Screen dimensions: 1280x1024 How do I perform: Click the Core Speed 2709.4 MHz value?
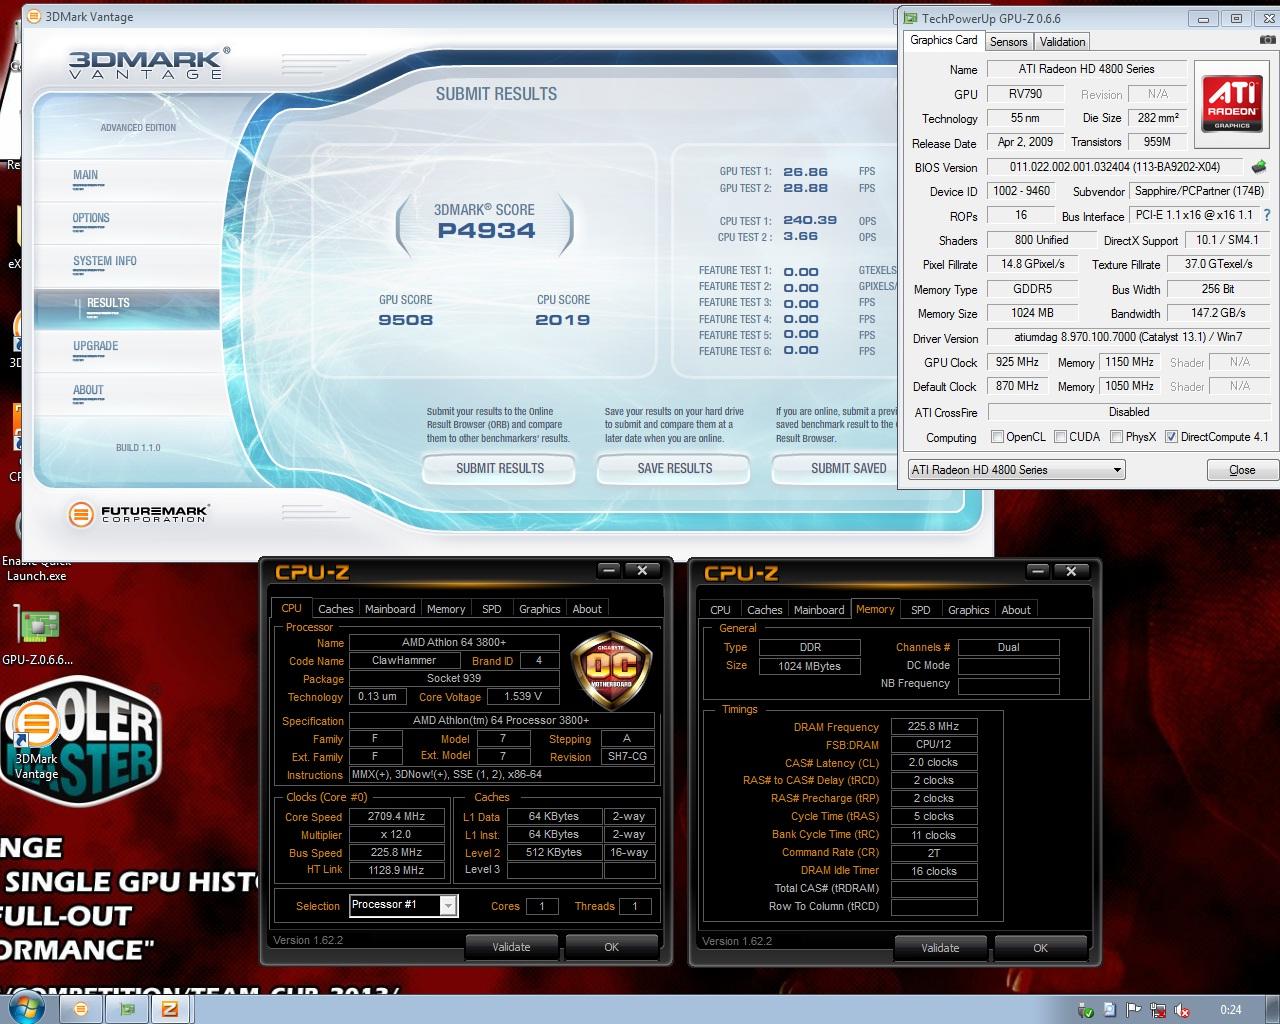(397, 816)
